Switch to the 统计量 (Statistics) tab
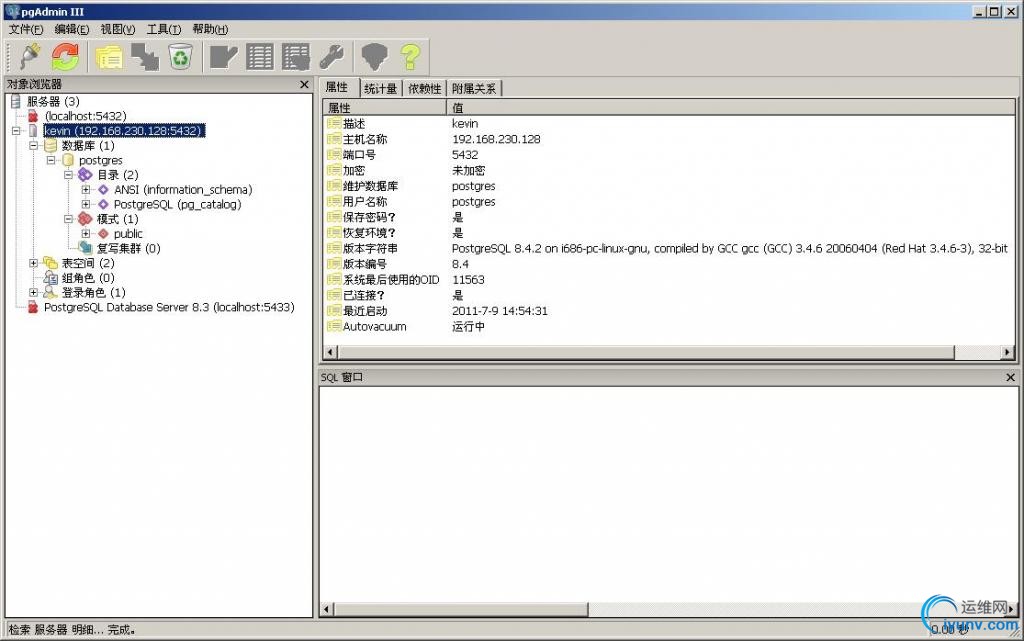1024x641 pixels. (380, 87)
